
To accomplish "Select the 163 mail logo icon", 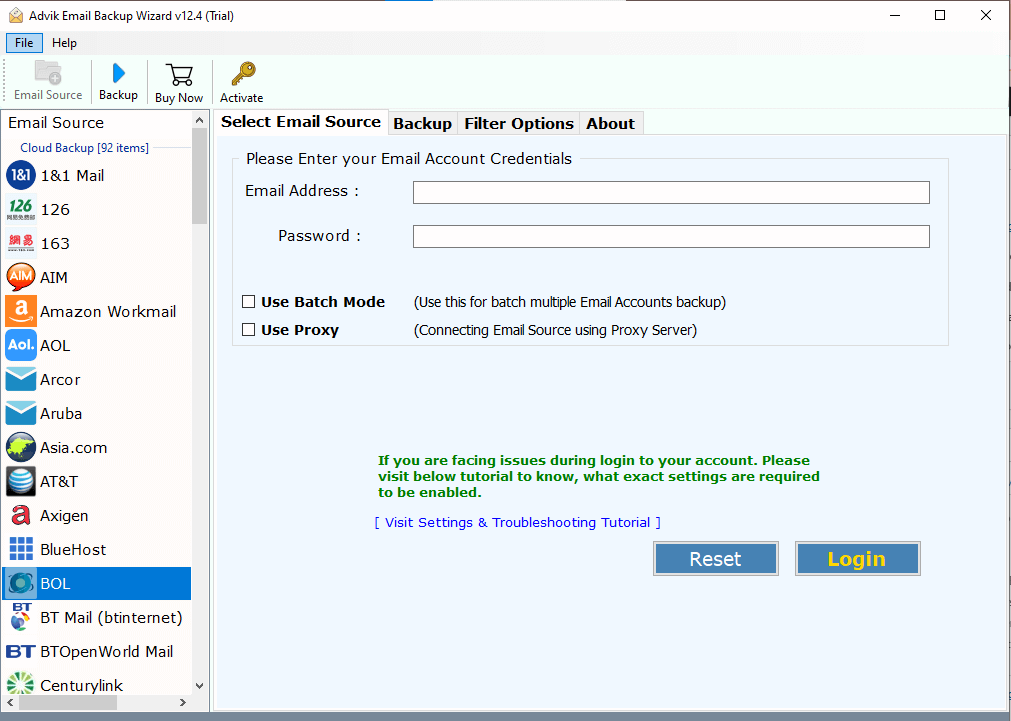I will [x=21, y=243].
